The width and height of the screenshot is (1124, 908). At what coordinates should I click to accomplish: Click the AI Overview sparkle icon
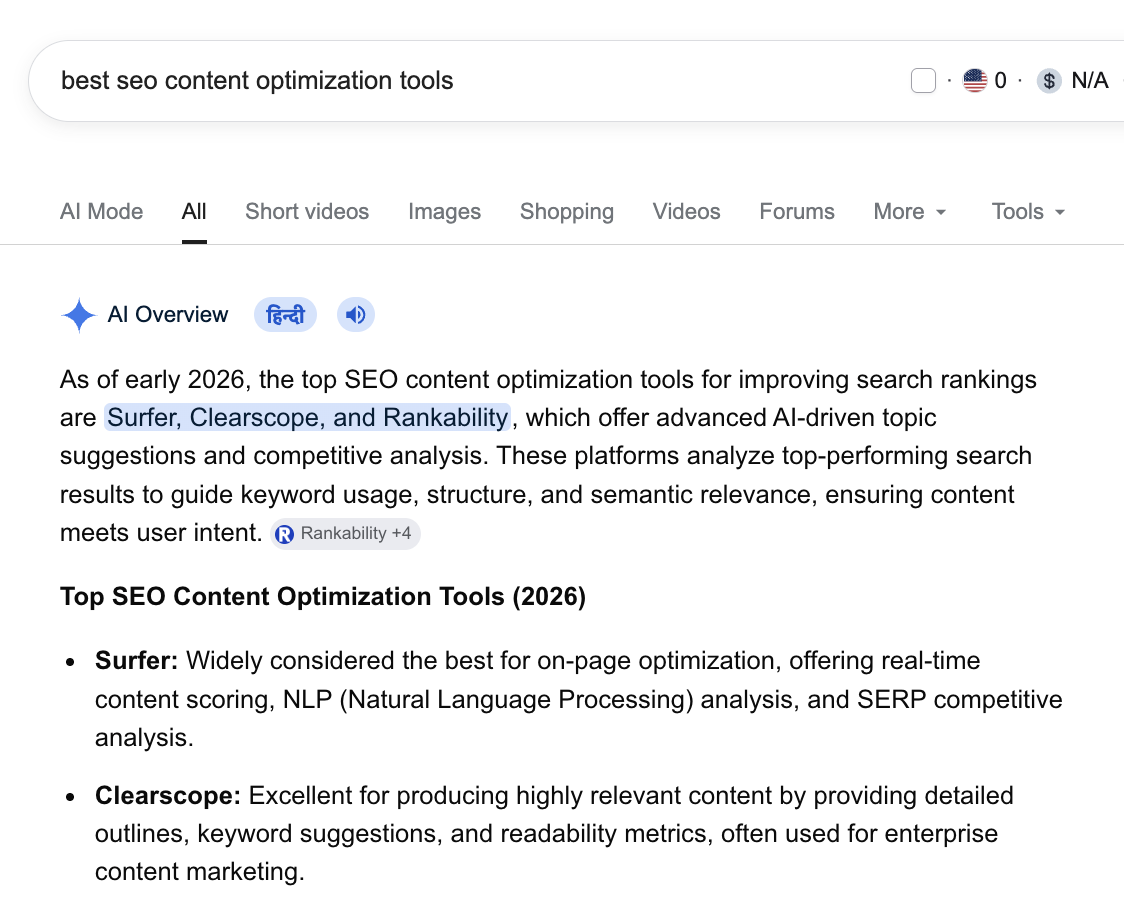pos(78,315)
